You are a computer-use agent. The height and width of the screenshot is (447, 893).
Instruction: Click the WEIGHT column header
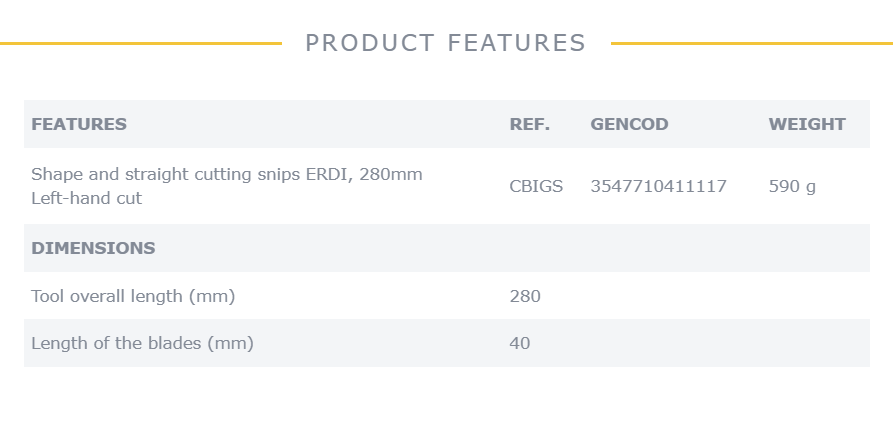tap(807, 124)
